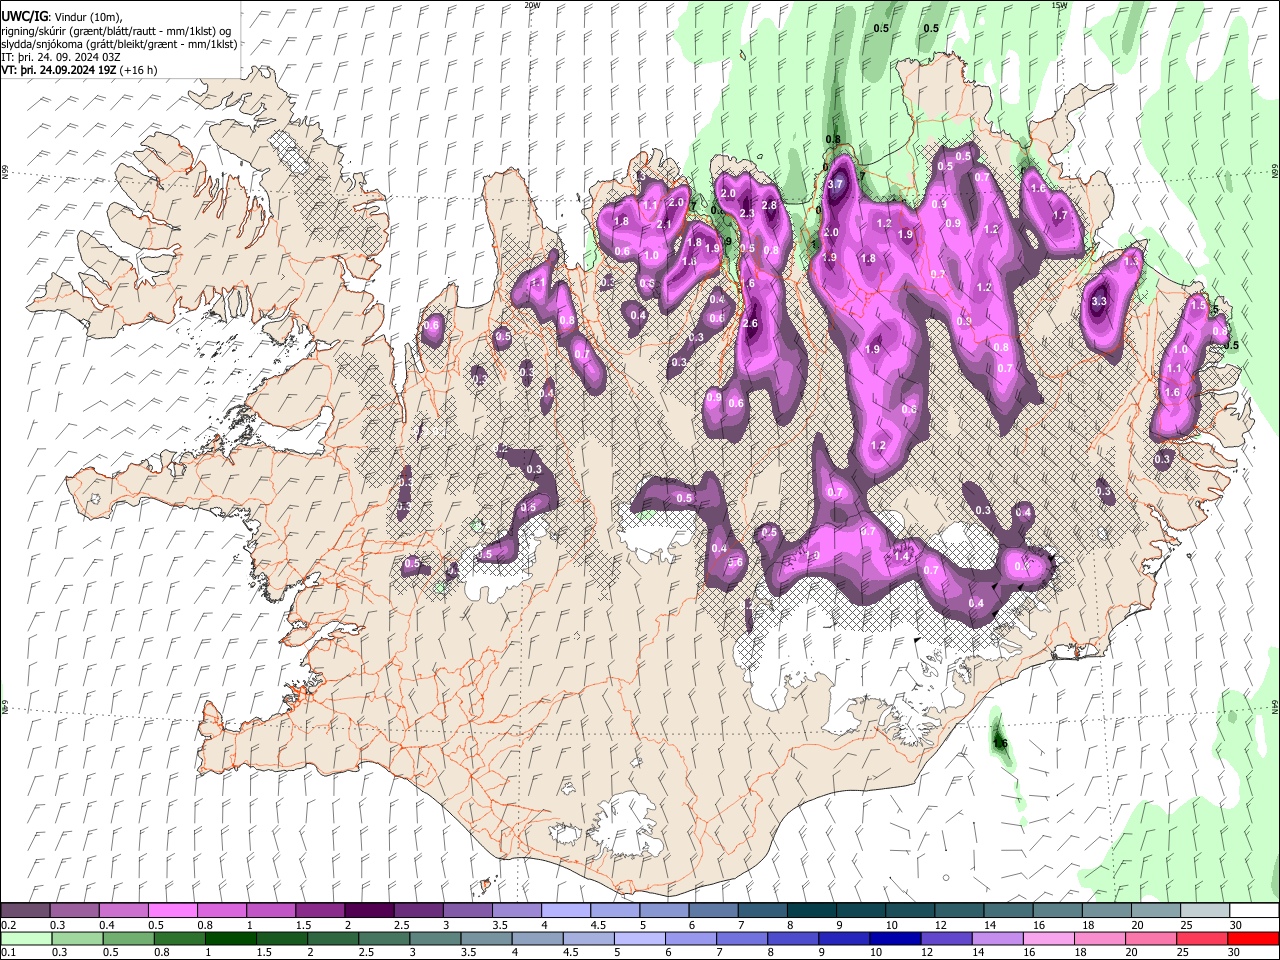Pick the red 30 swatch, lower legend row

pyautogui.click(x=1253, y=938)
